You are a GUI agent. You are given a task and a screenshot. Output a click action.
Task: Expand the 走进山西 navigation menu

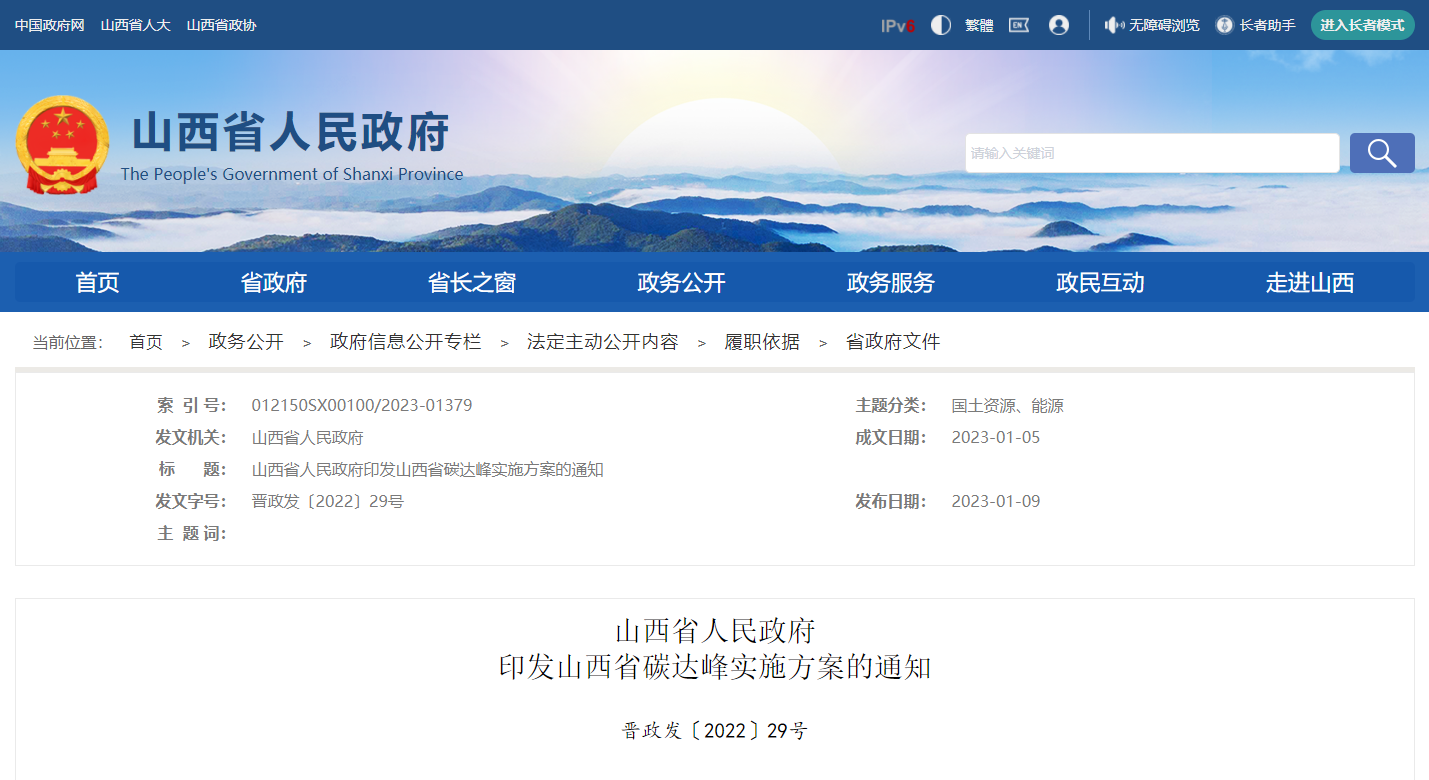click(x=1310, y=283)
